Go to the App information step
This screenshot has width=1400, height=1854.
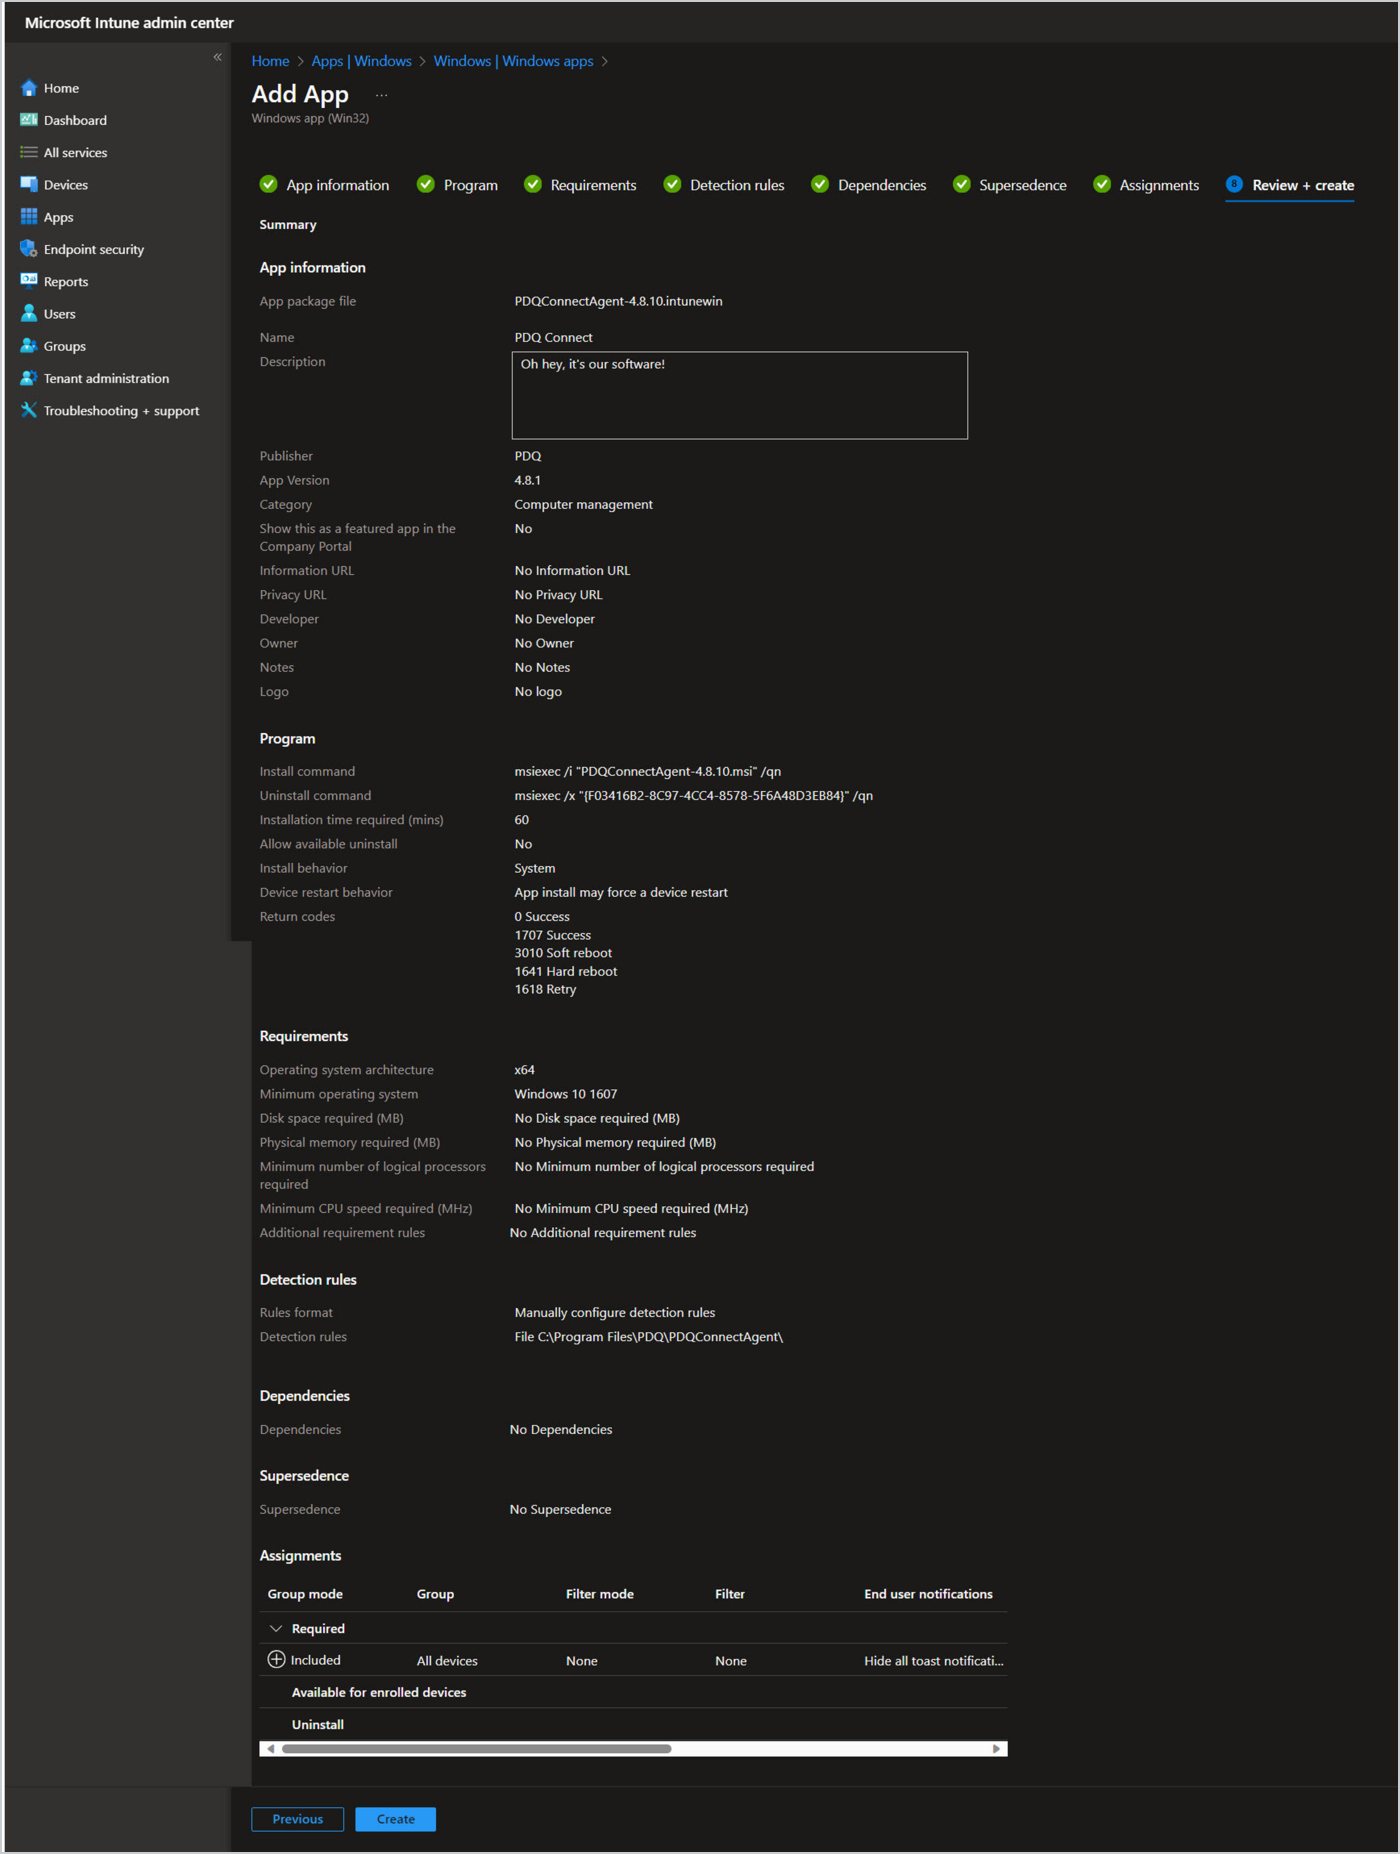coord(338,185)
